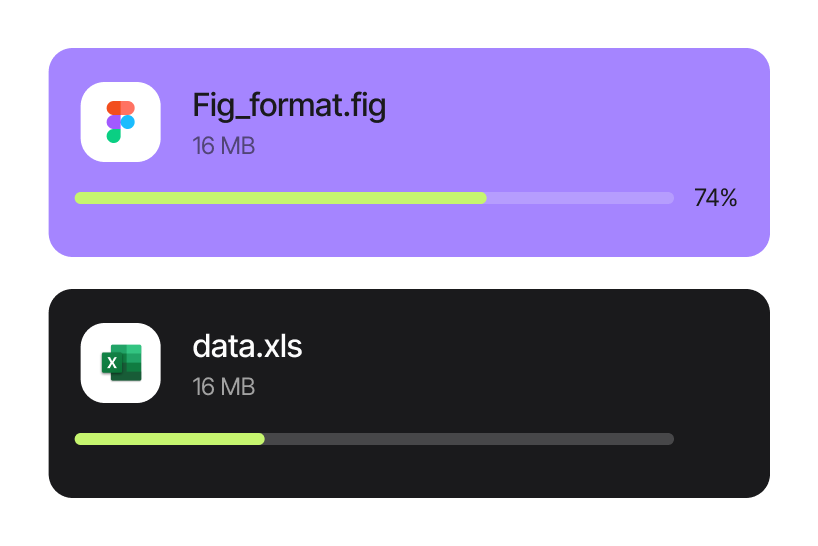Click the 74% progress label
818x546 pixels.
click(x=715, y=198)
